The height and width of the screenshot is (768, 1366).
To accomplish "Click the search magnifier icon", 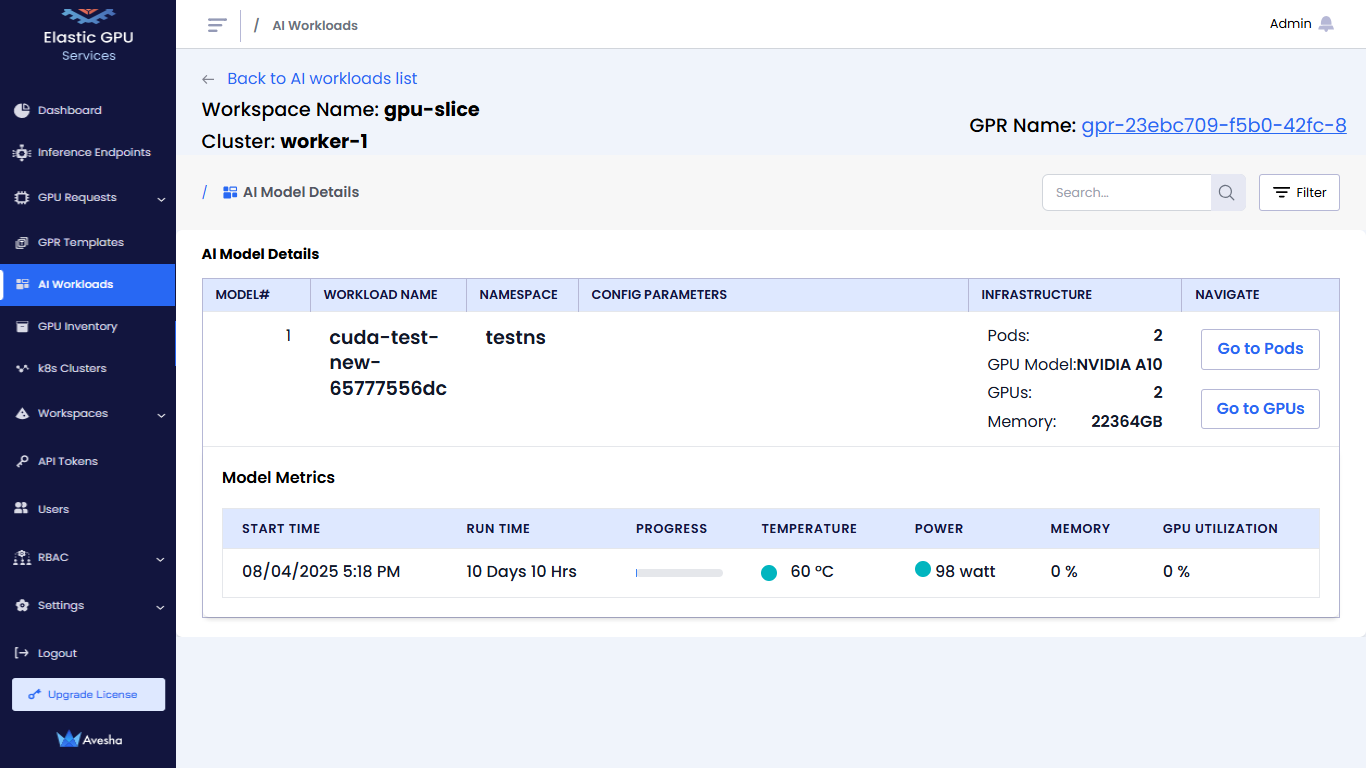I will pos(1227,193).
